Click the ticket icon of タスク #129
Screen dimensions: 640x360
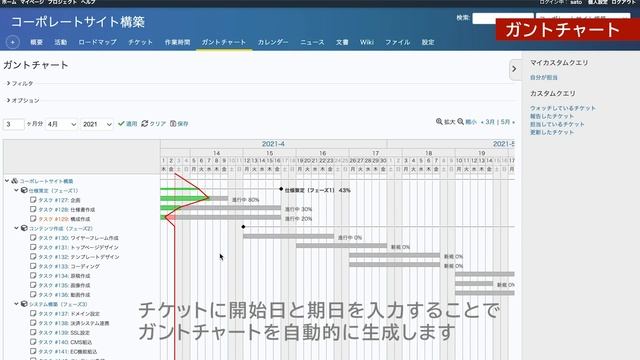(33, 219)
